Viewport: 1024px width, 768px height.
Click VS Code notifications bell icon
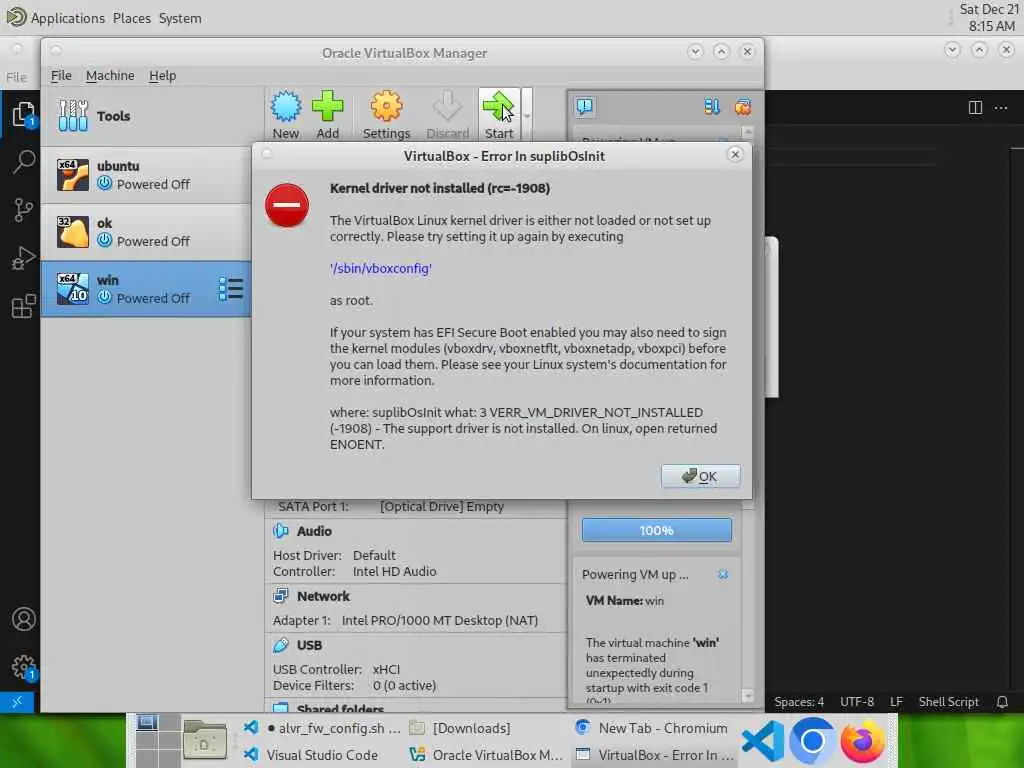[1002, 702]
